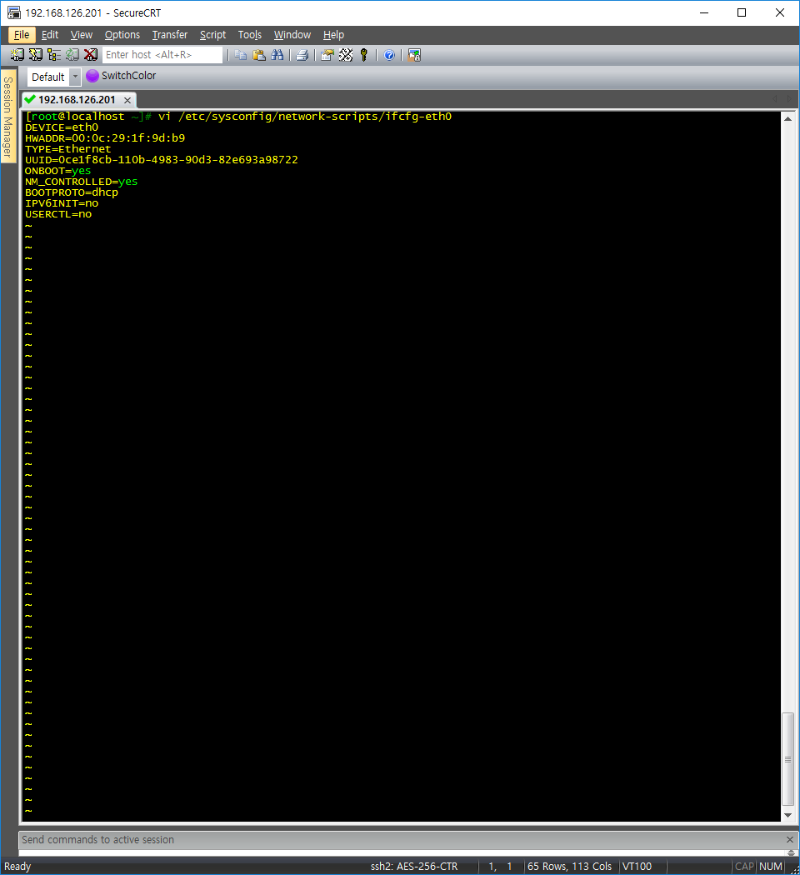800x875 pixels.
Task: Close the 192.168.126.201 tab
Action: [128, 100]
